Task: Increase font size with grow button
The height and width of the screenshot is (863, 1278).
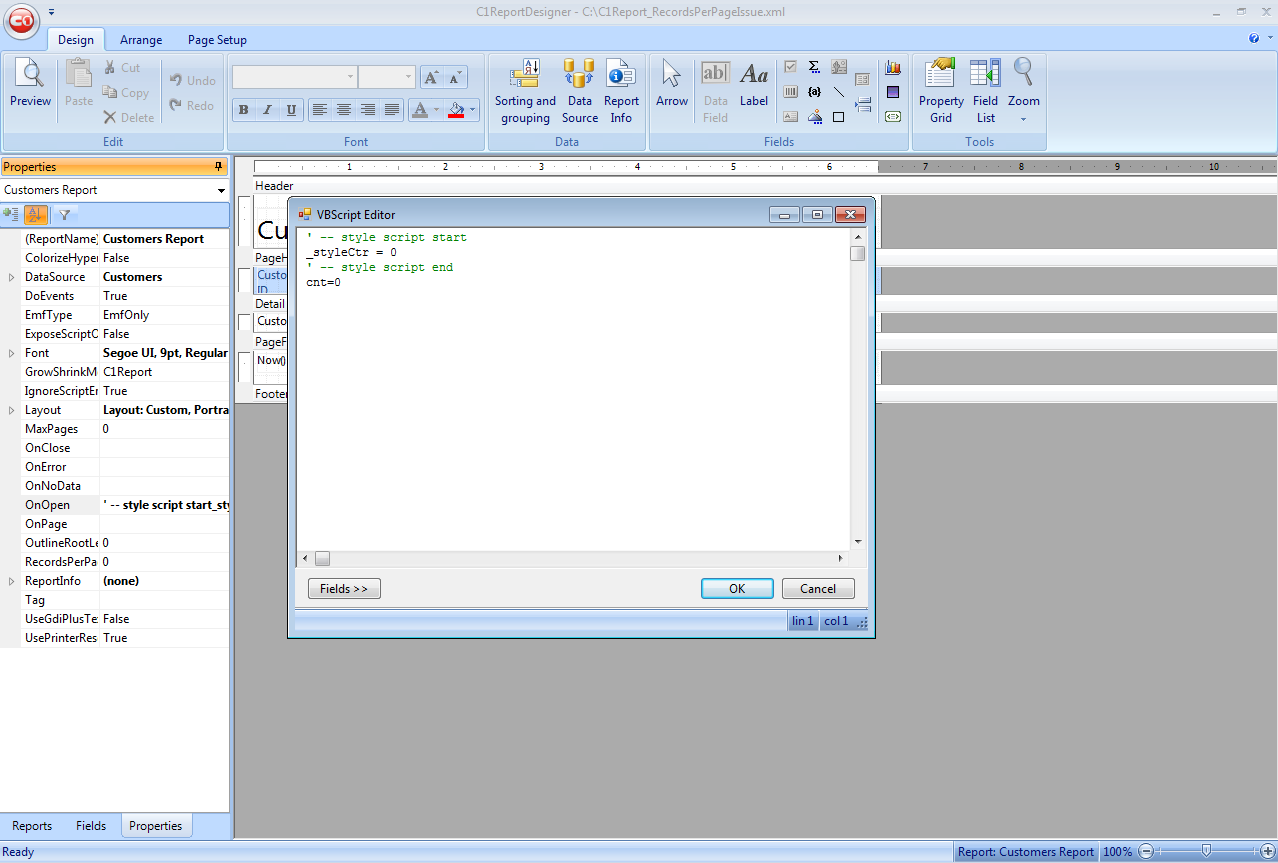Action: 432,77
